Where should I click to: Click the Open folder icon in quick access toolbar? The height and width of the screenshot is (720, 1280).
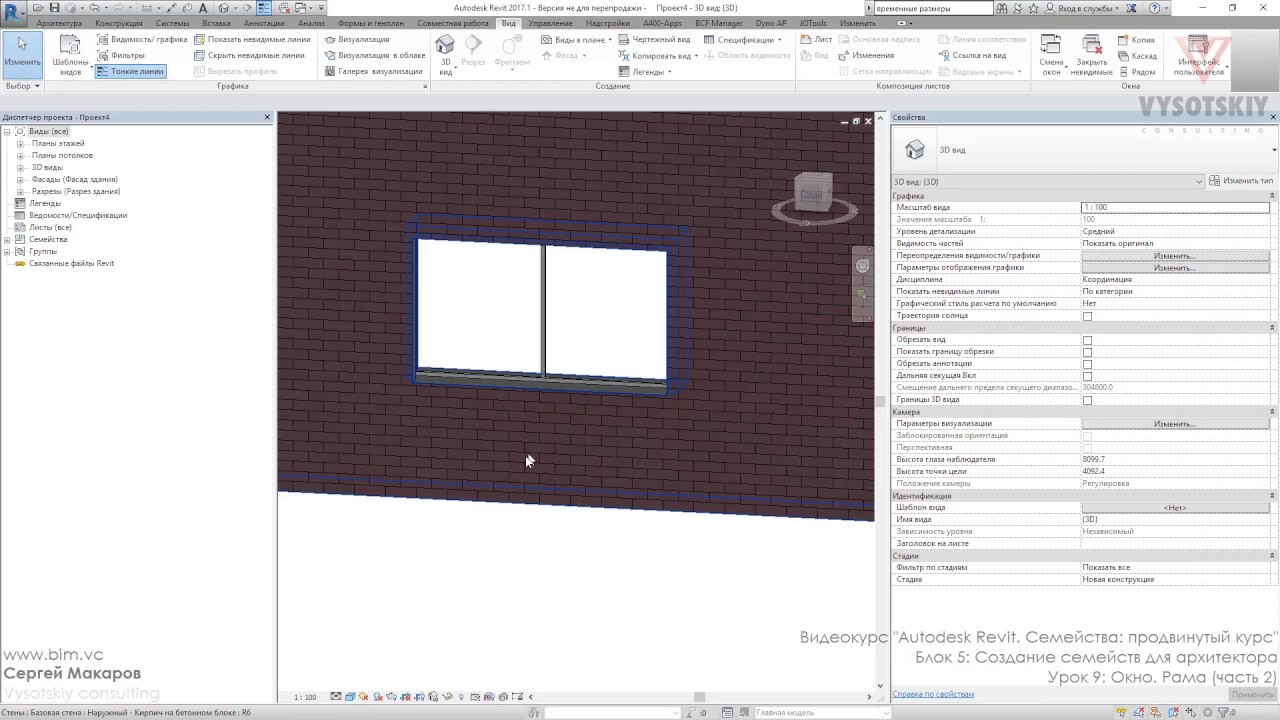point(37,8)
